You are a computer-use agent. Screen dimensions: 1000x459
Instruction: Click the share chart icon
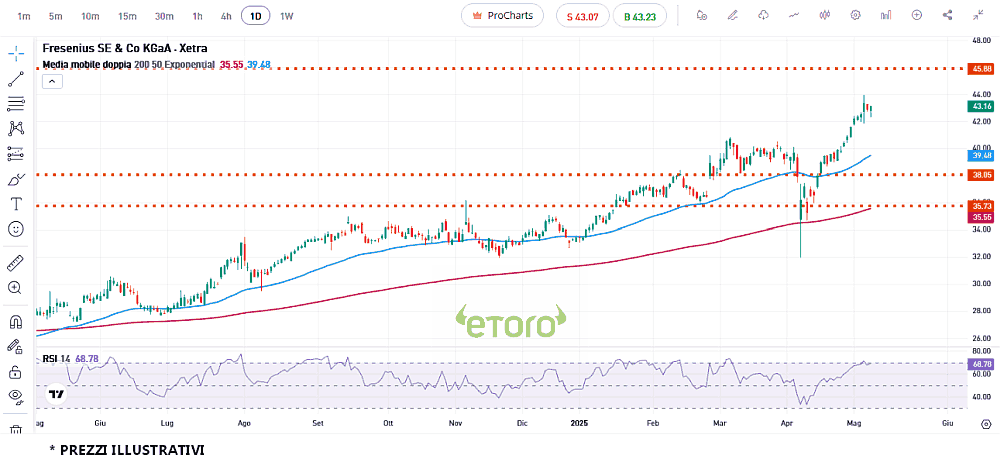click(x=948, y=15)
